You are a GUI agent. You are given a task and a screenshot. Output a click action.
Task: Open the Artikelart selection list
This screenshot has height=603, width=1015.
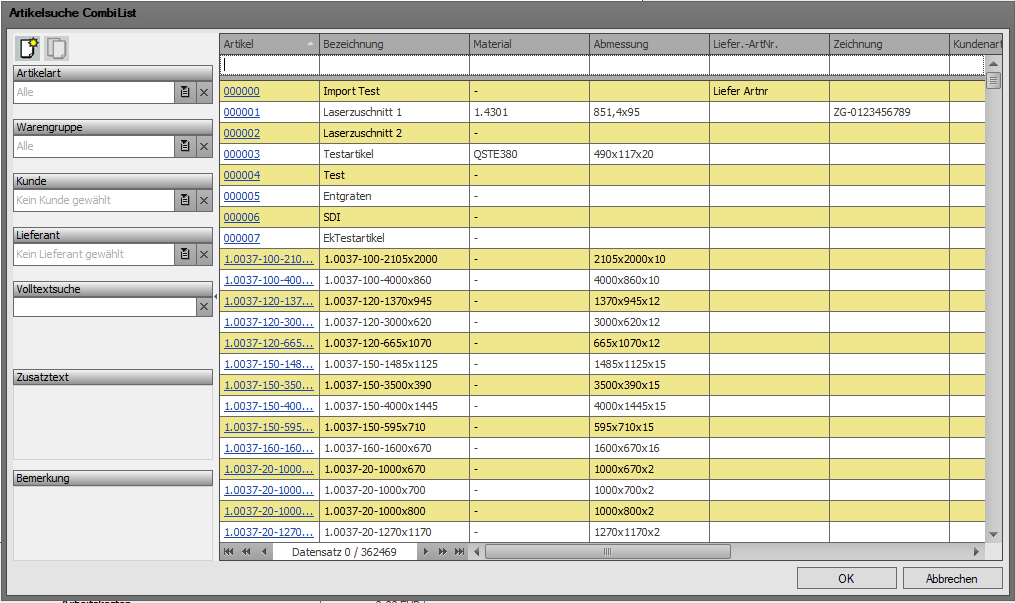point(185,92)
